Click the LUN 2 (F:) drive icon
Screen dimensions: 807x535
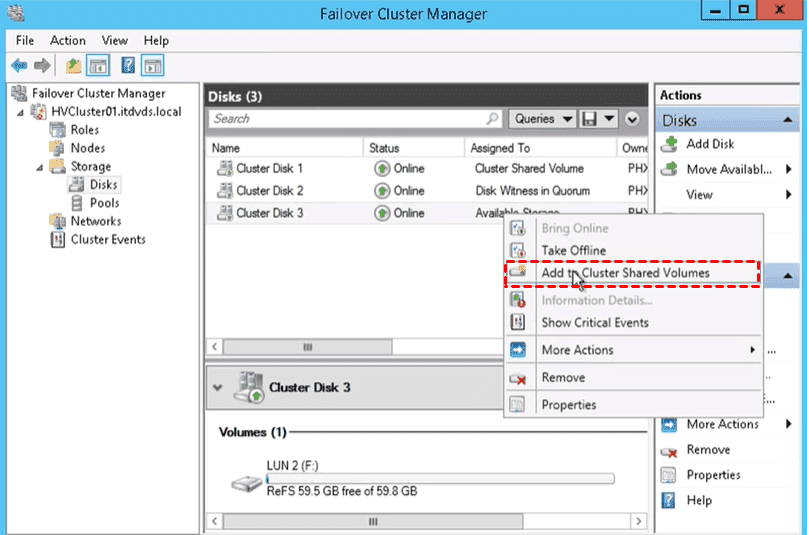[x=247, y=483]
